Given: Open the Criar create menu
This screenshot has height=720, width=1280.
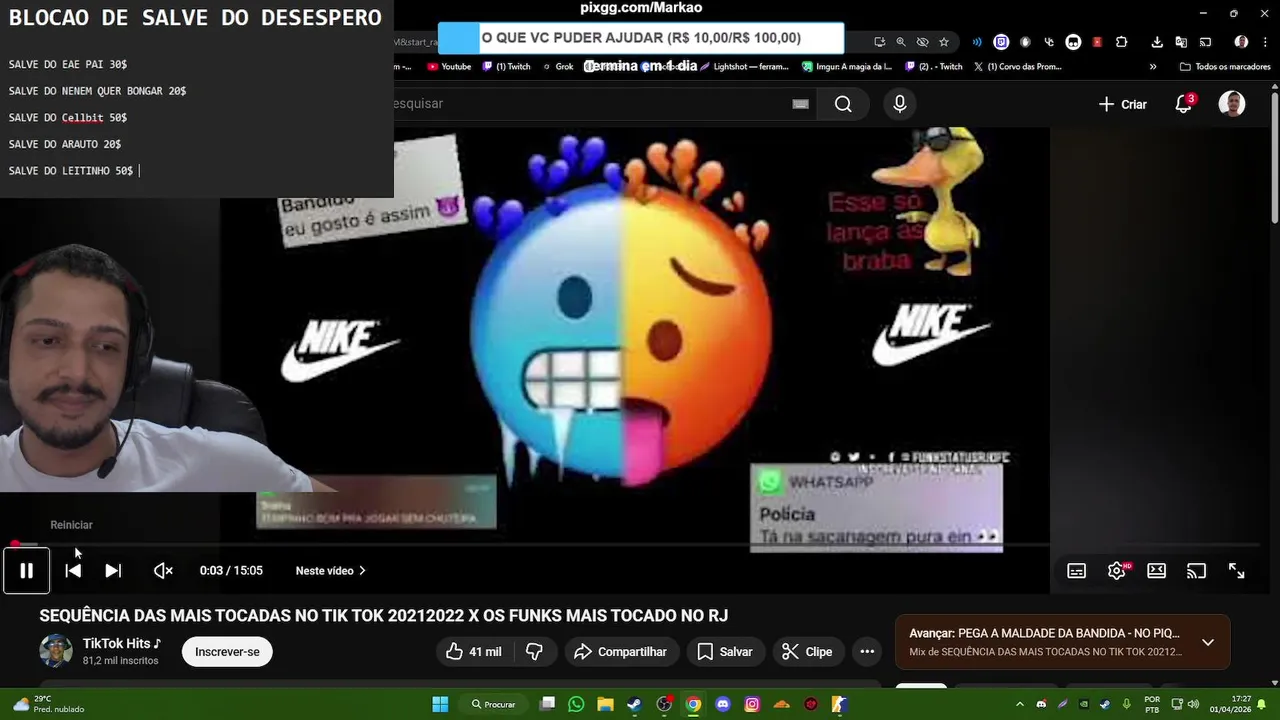Looking at the screenshot, I should [1123, 104].
